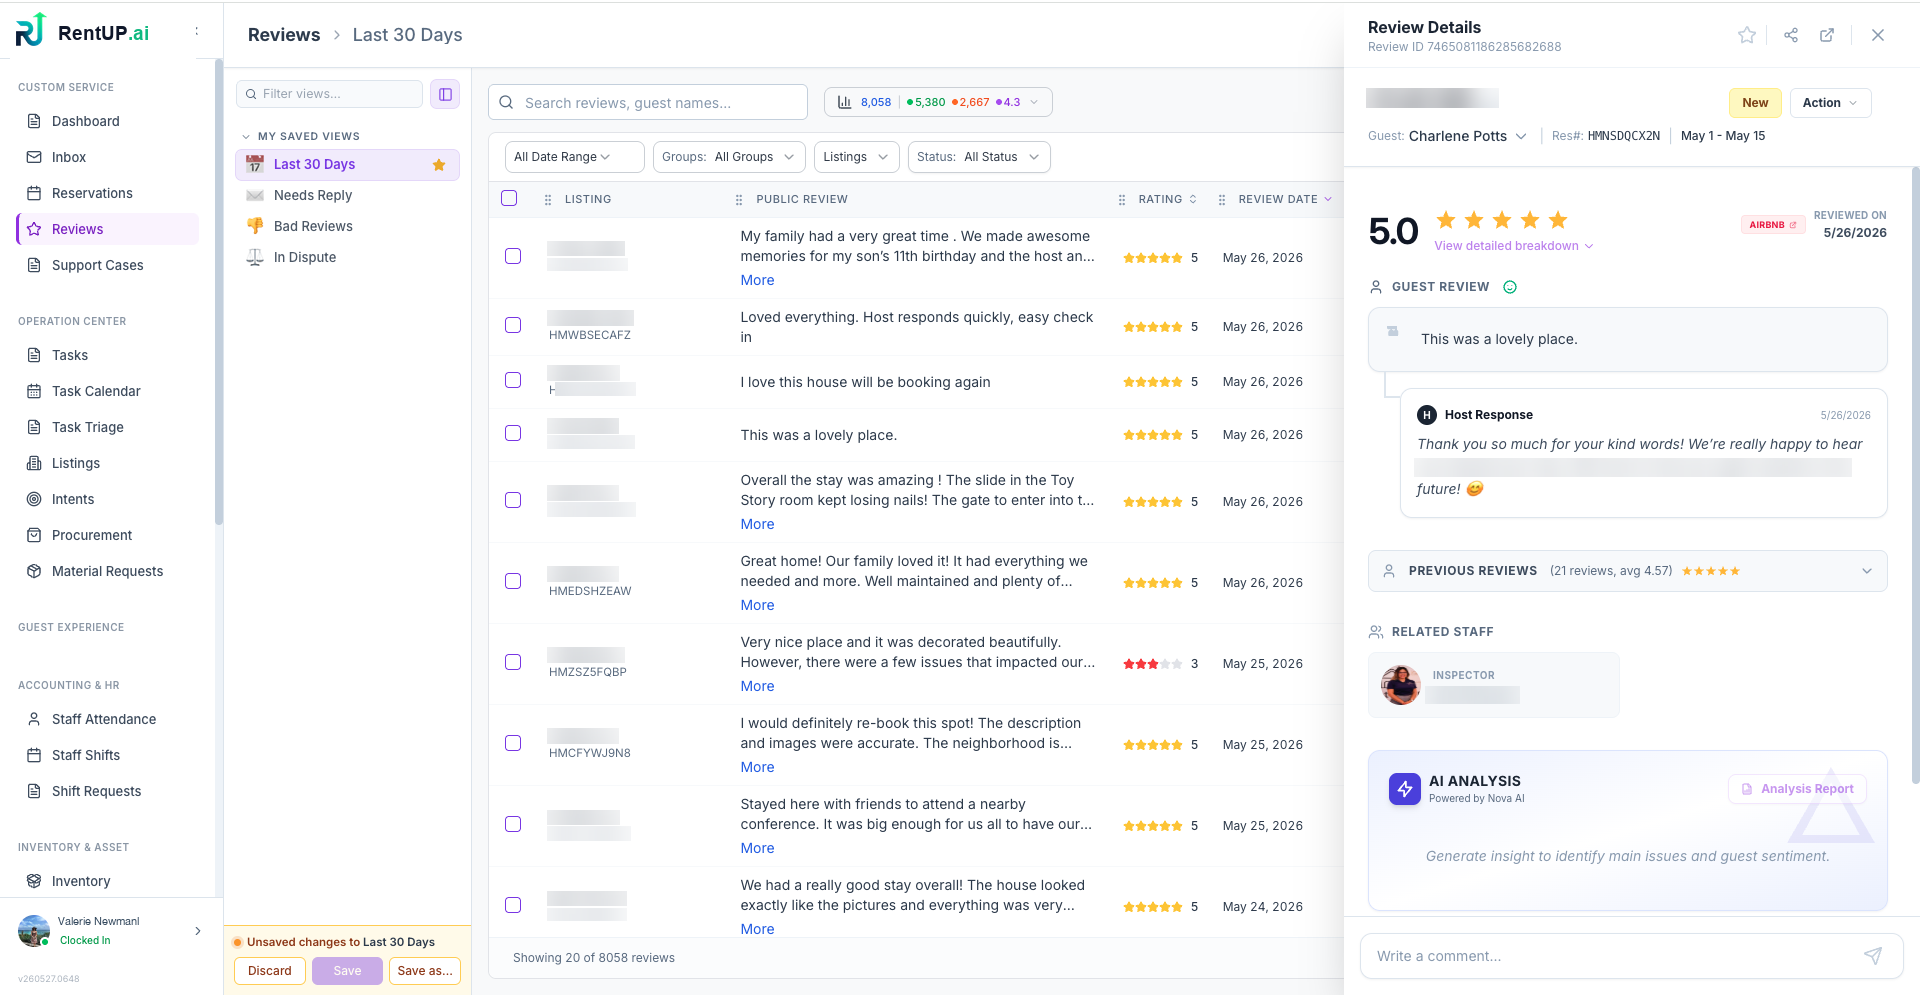The width and height of the screenshot is (1920, 995).
Task: Send the comment with paper plane icon
Action: [x=1873, y=956]
